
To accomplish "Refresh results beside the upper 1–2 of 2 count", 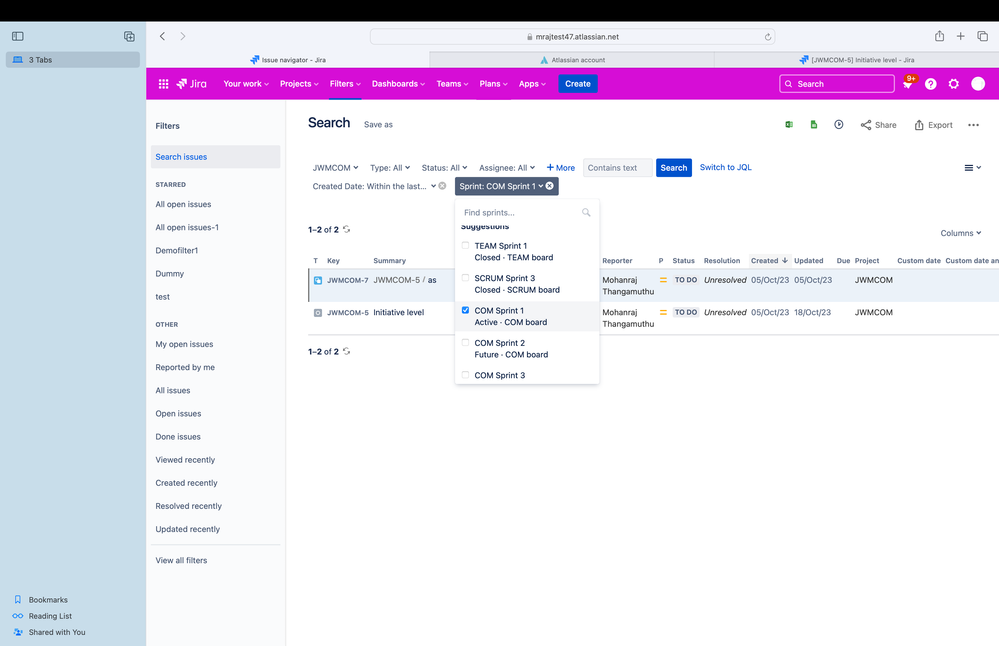I will pos(347,229).
